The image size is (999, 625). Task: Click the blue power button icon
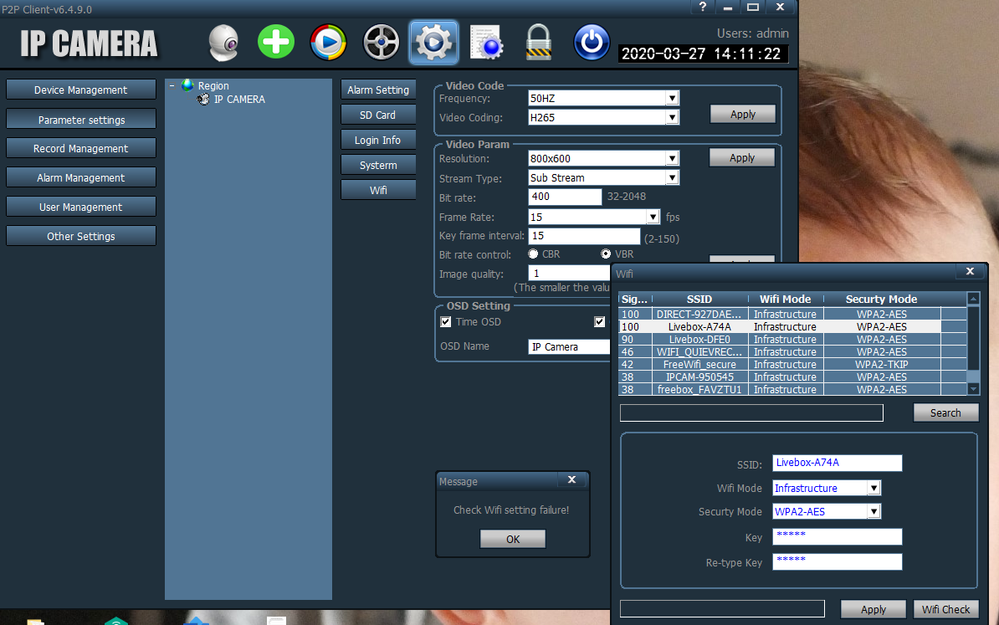pyautogui.click(x=591, y=43)
